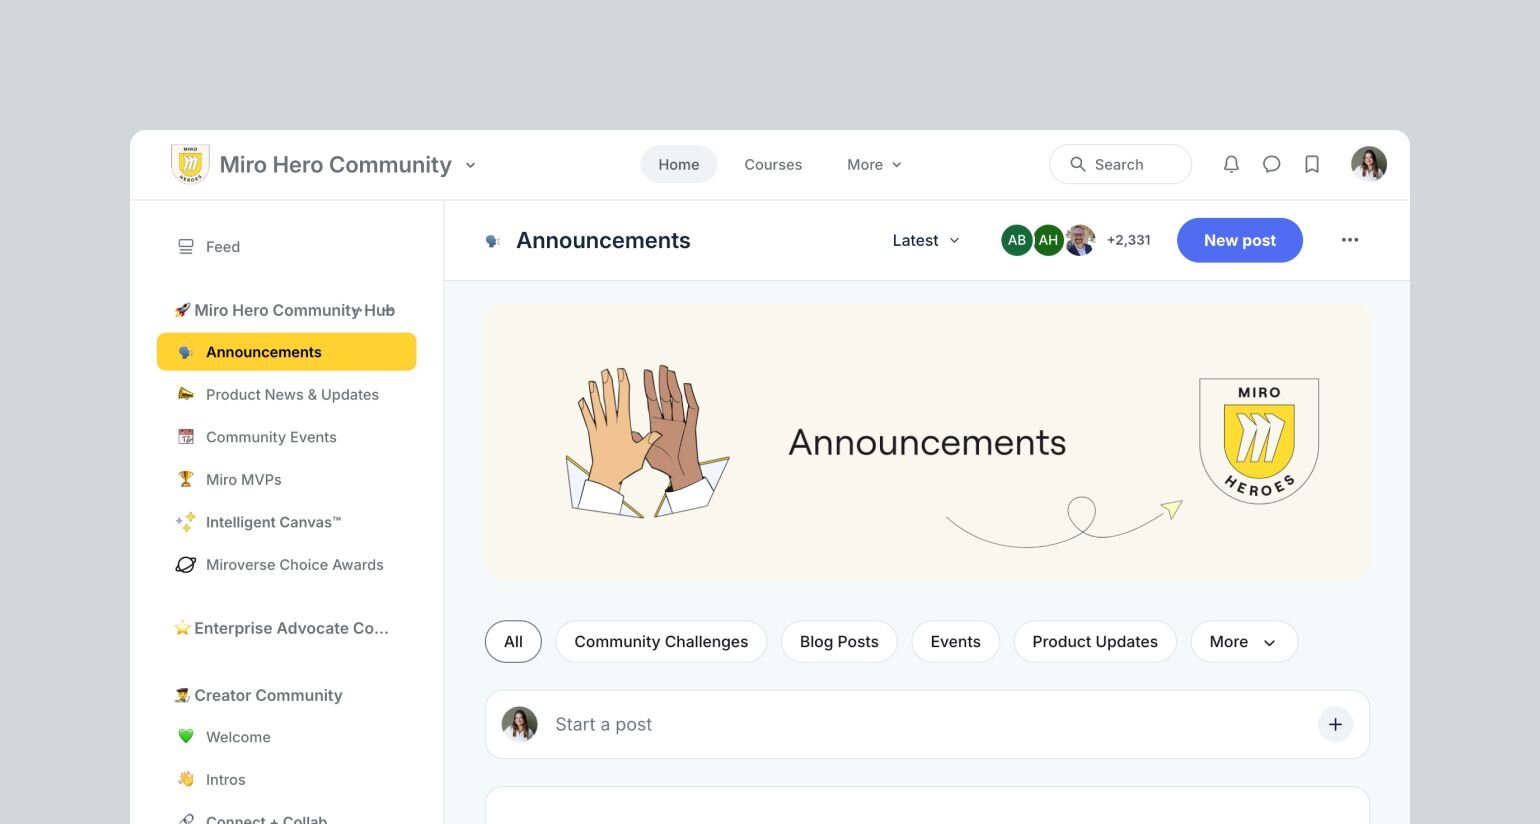Filter by Product Updates topic
This screenshot has width=1540, height=824.
click(x=1095, y=641)
